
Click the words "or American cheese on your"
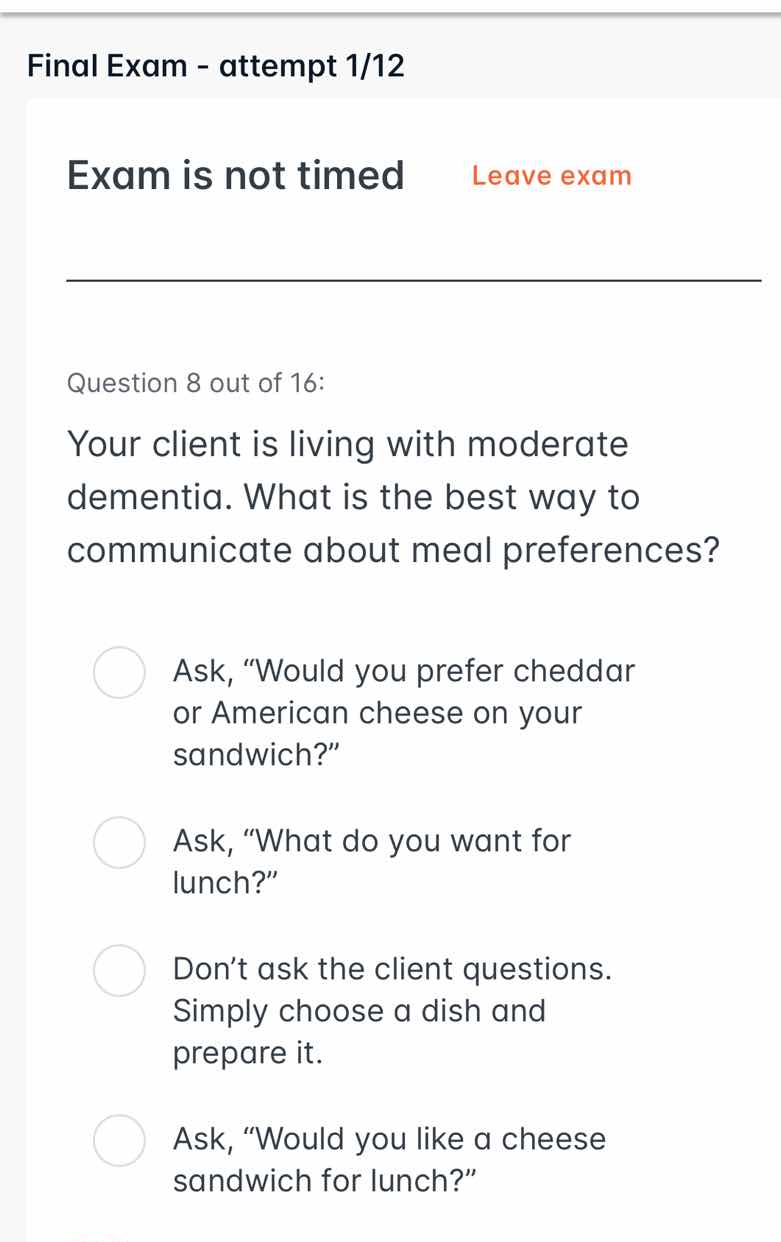[377, 713]
